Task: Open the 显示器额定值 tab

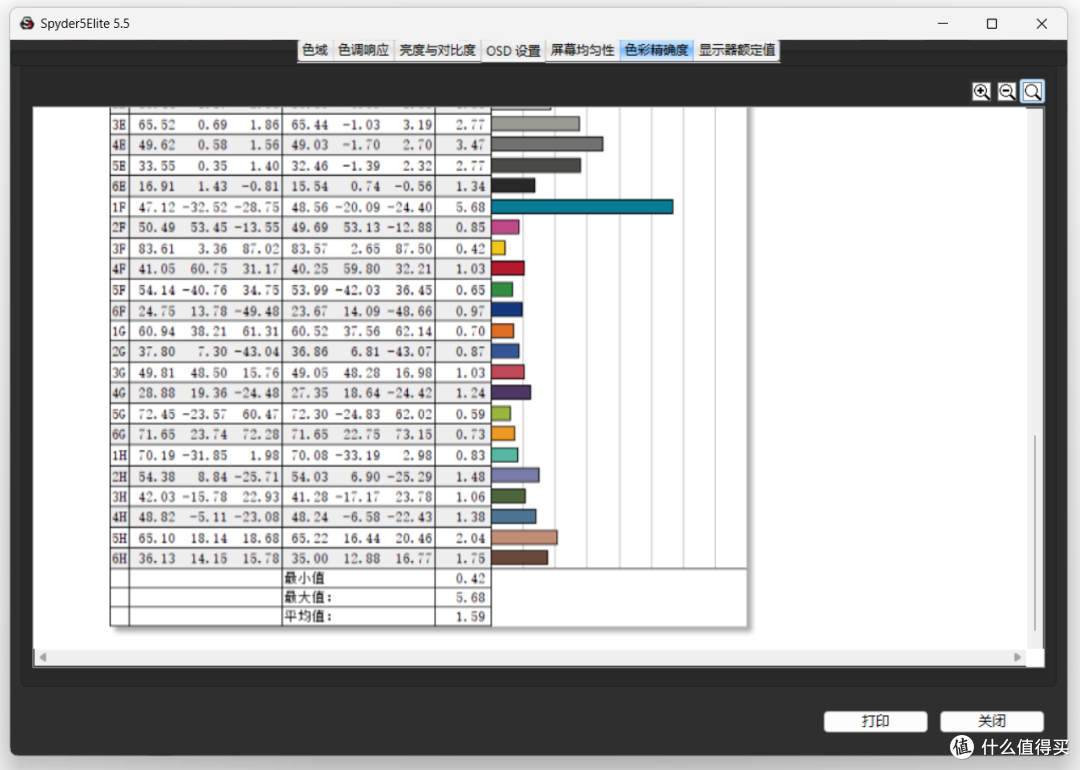Action: pos(736,50)
